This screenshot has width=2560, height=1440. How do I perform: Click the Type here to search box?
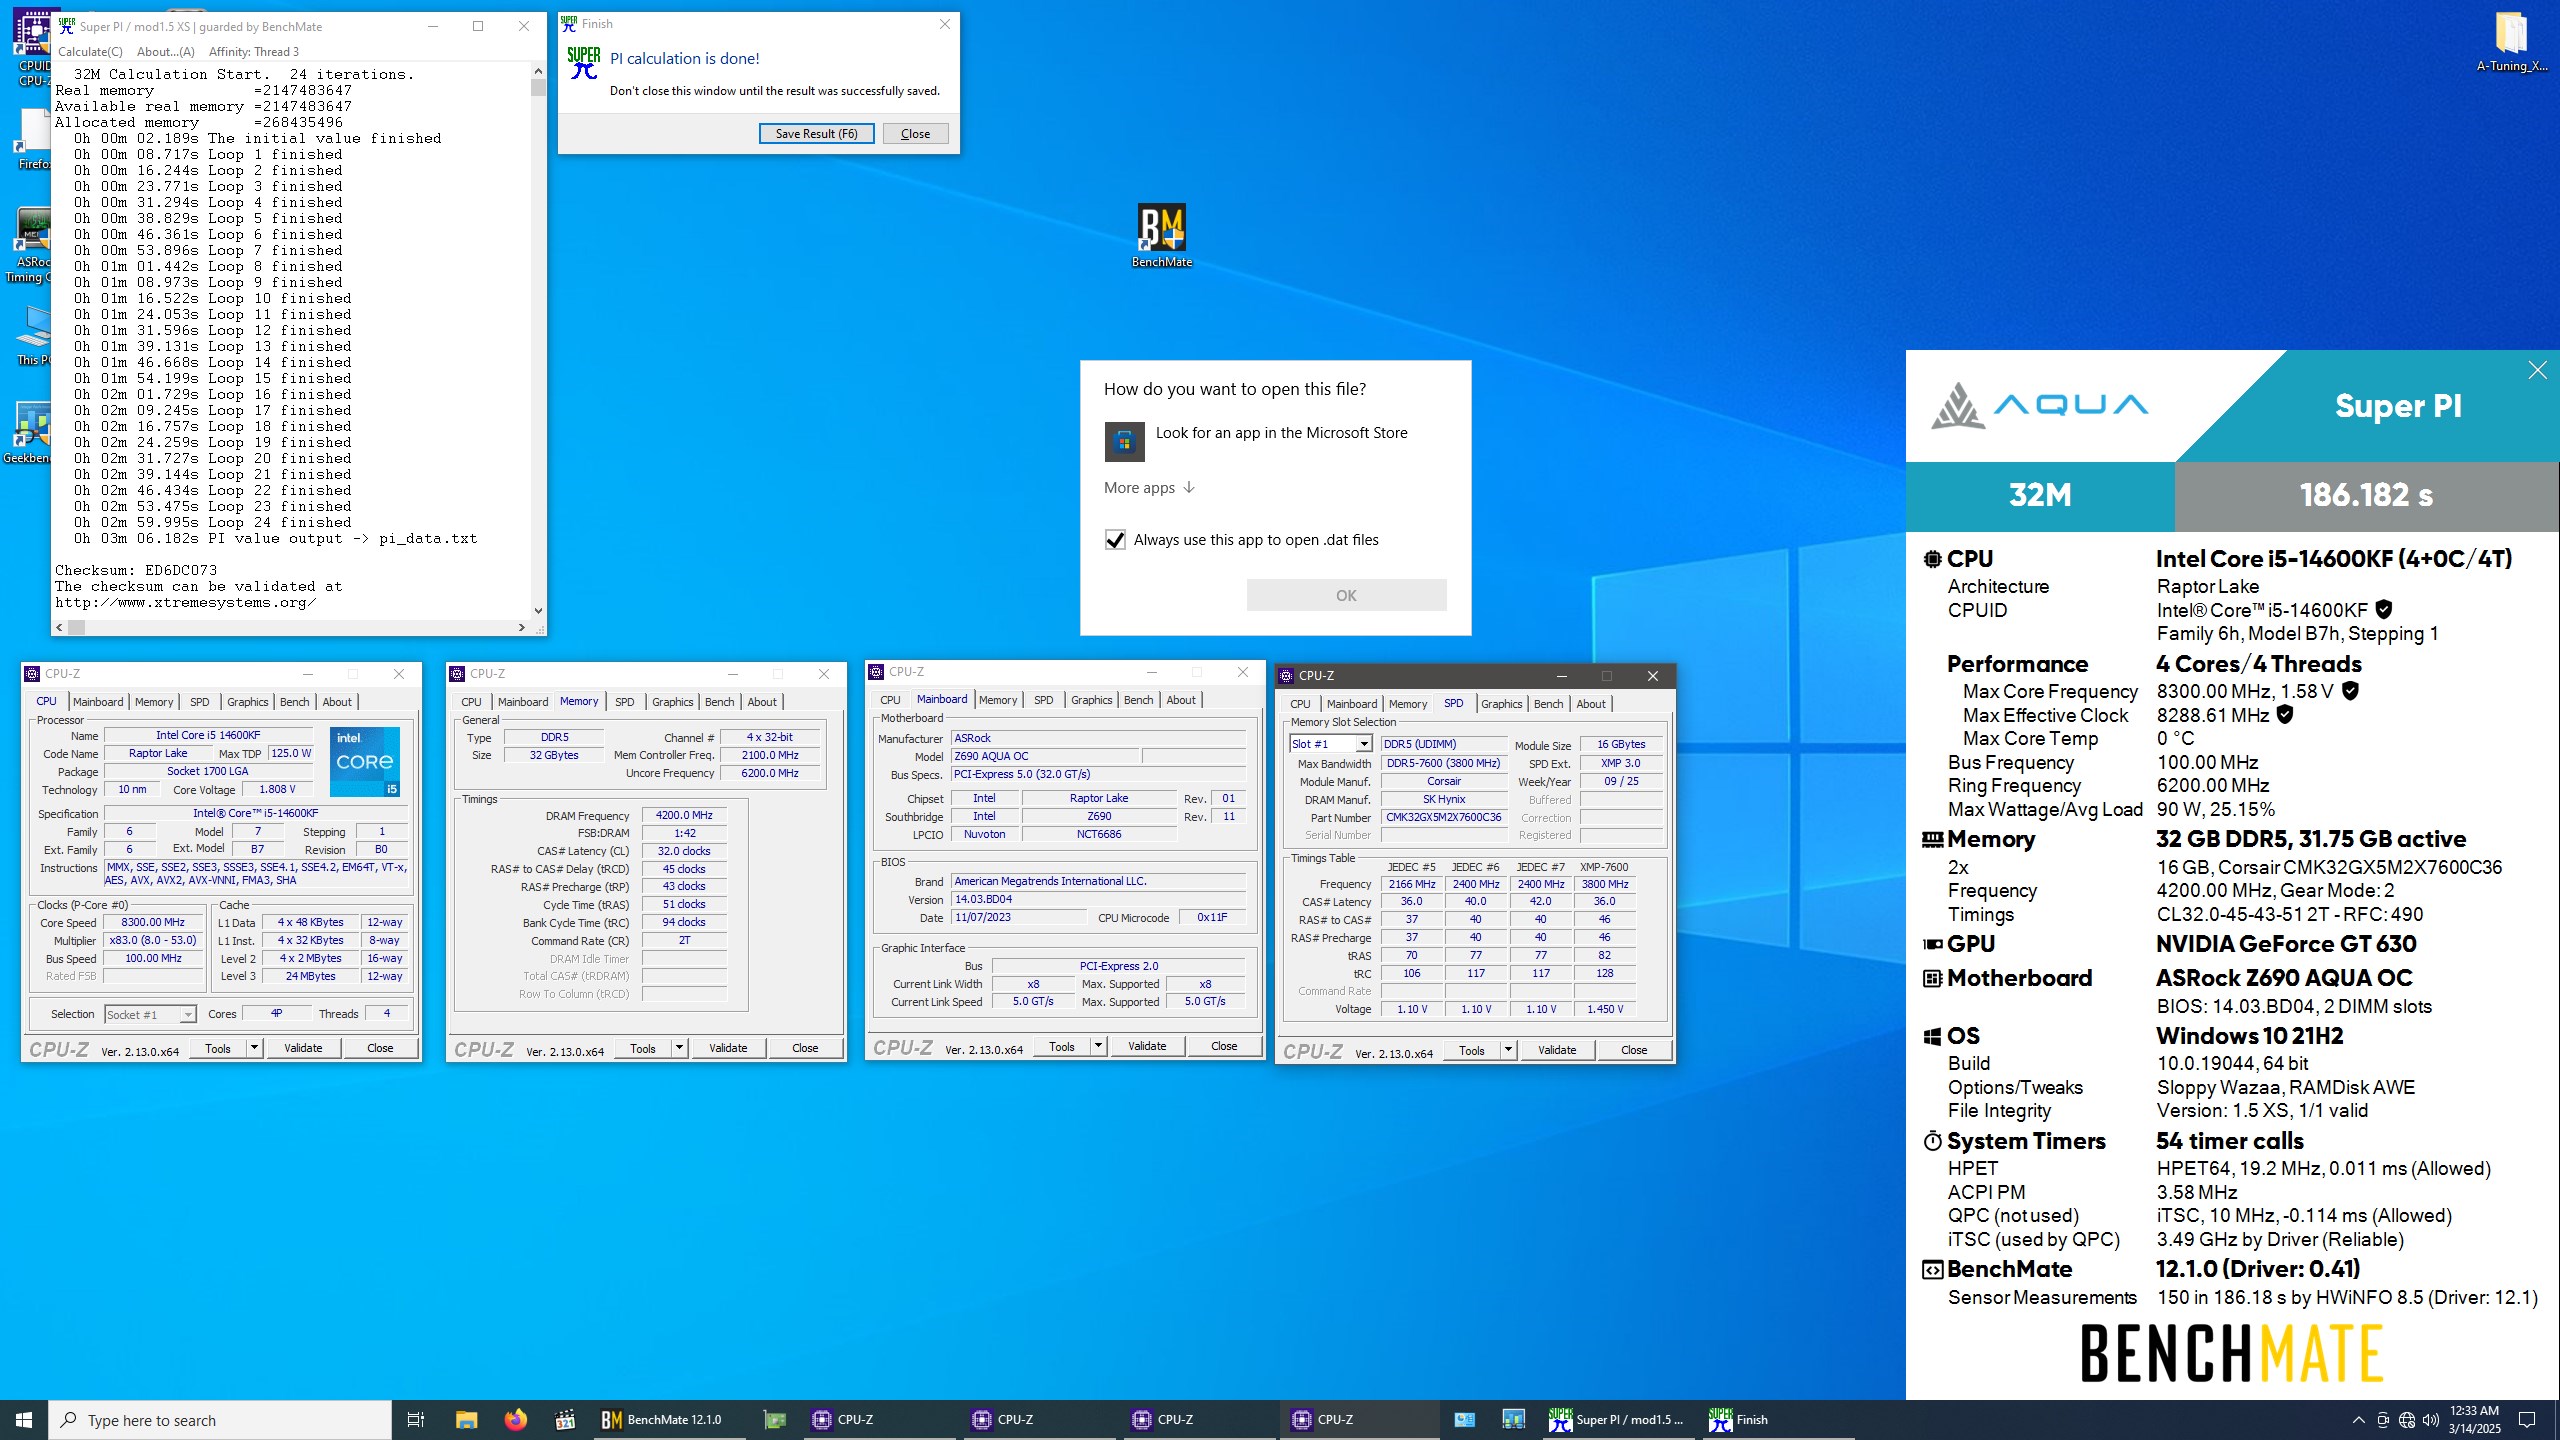tap(220, 1420)
